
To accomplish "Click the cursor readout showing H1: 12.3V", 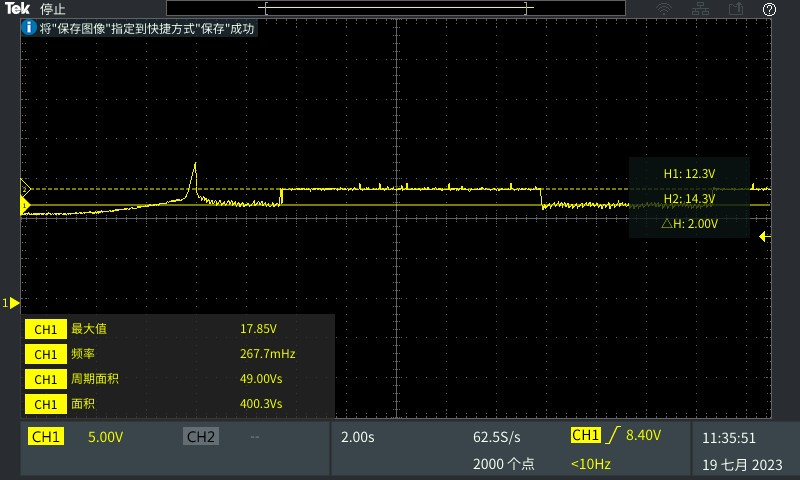I will pos(689,174).
